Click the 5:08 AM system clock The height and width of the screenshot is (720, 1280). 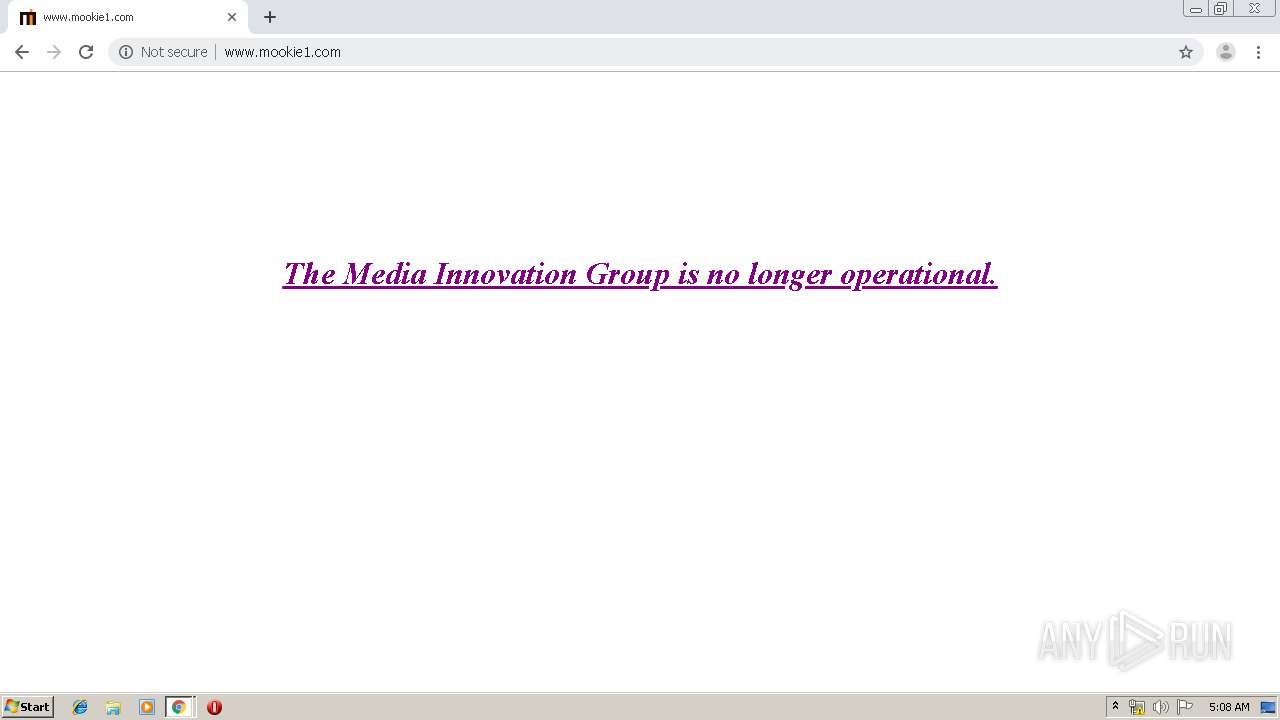(1229, 707)
